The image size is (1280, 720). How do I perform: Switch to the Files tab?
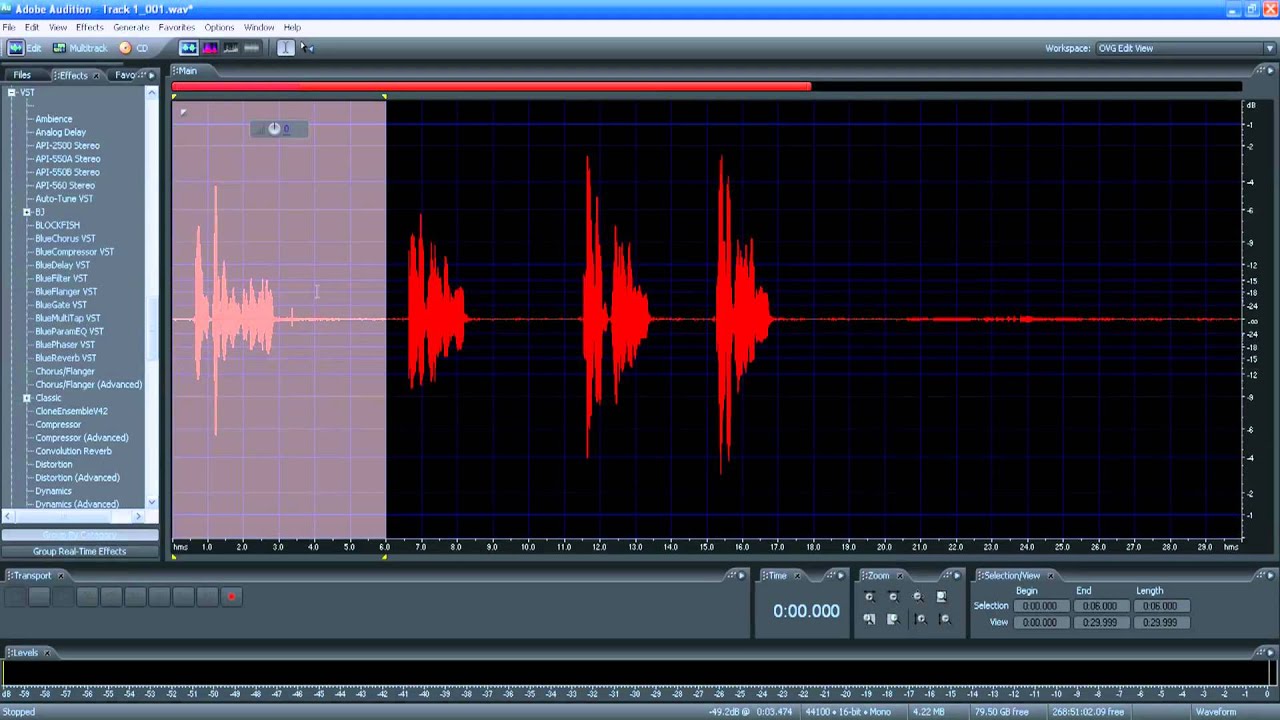[x=22, y=75]
